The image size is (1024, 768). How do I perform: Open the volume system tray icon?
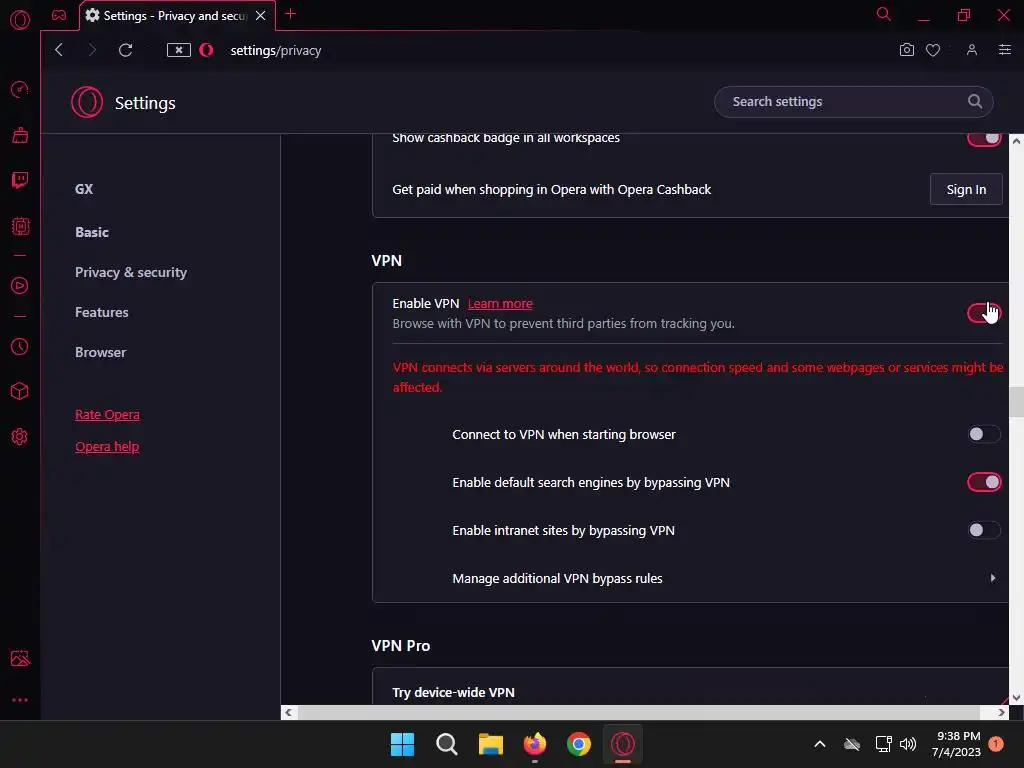pyautogui.click(x=908, y=744)
